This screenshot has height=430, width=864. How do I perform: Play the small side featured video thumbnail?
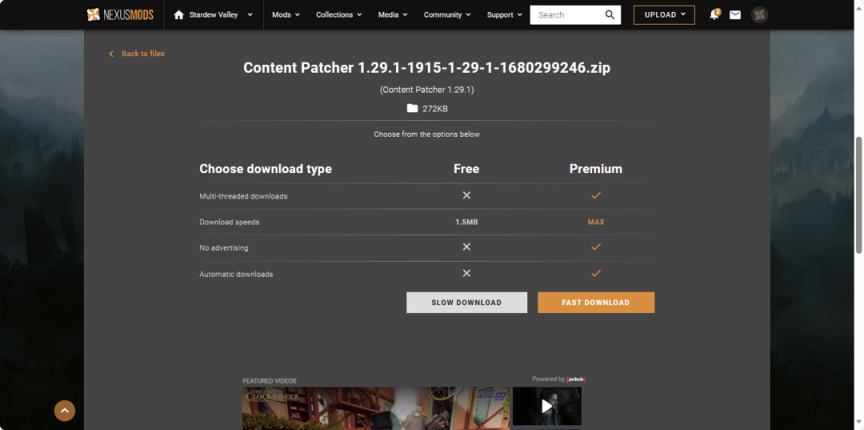pos(547,406)
